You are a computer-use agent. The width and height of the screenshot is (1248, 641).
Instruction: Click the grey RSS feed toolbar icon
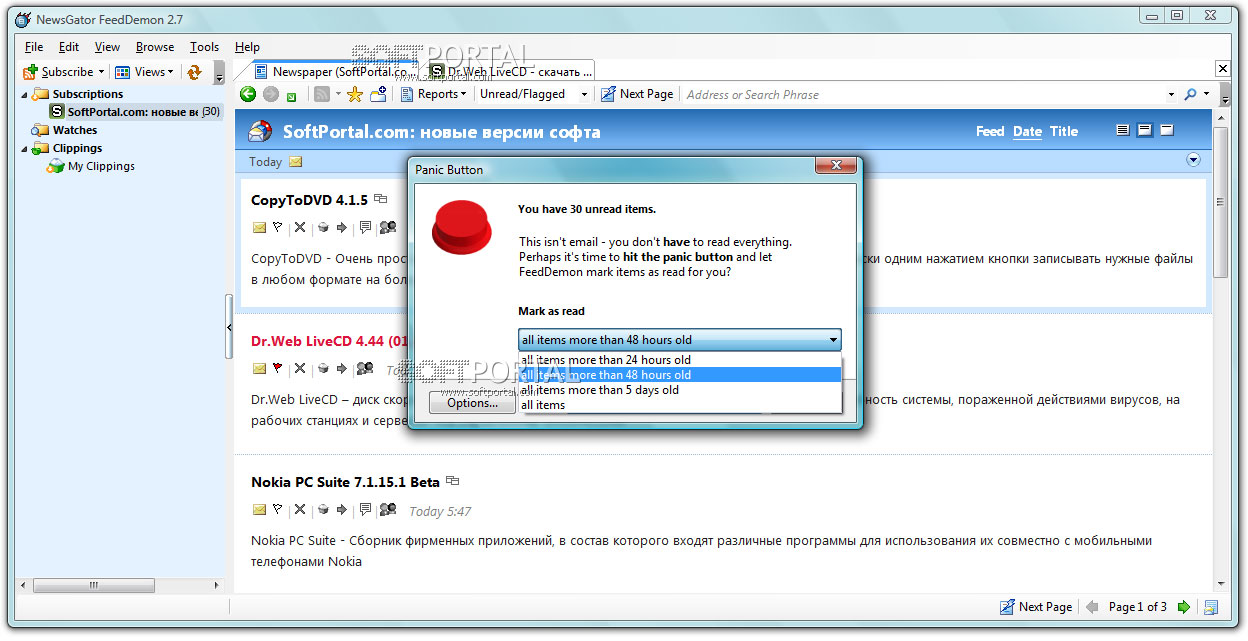coord(322,94)
